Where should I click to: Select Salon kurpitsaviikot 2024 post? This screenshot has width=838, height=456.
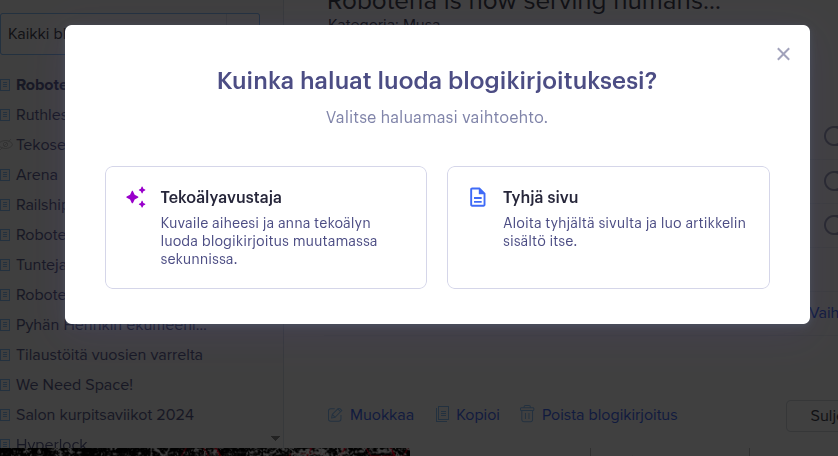coord(104,415)
